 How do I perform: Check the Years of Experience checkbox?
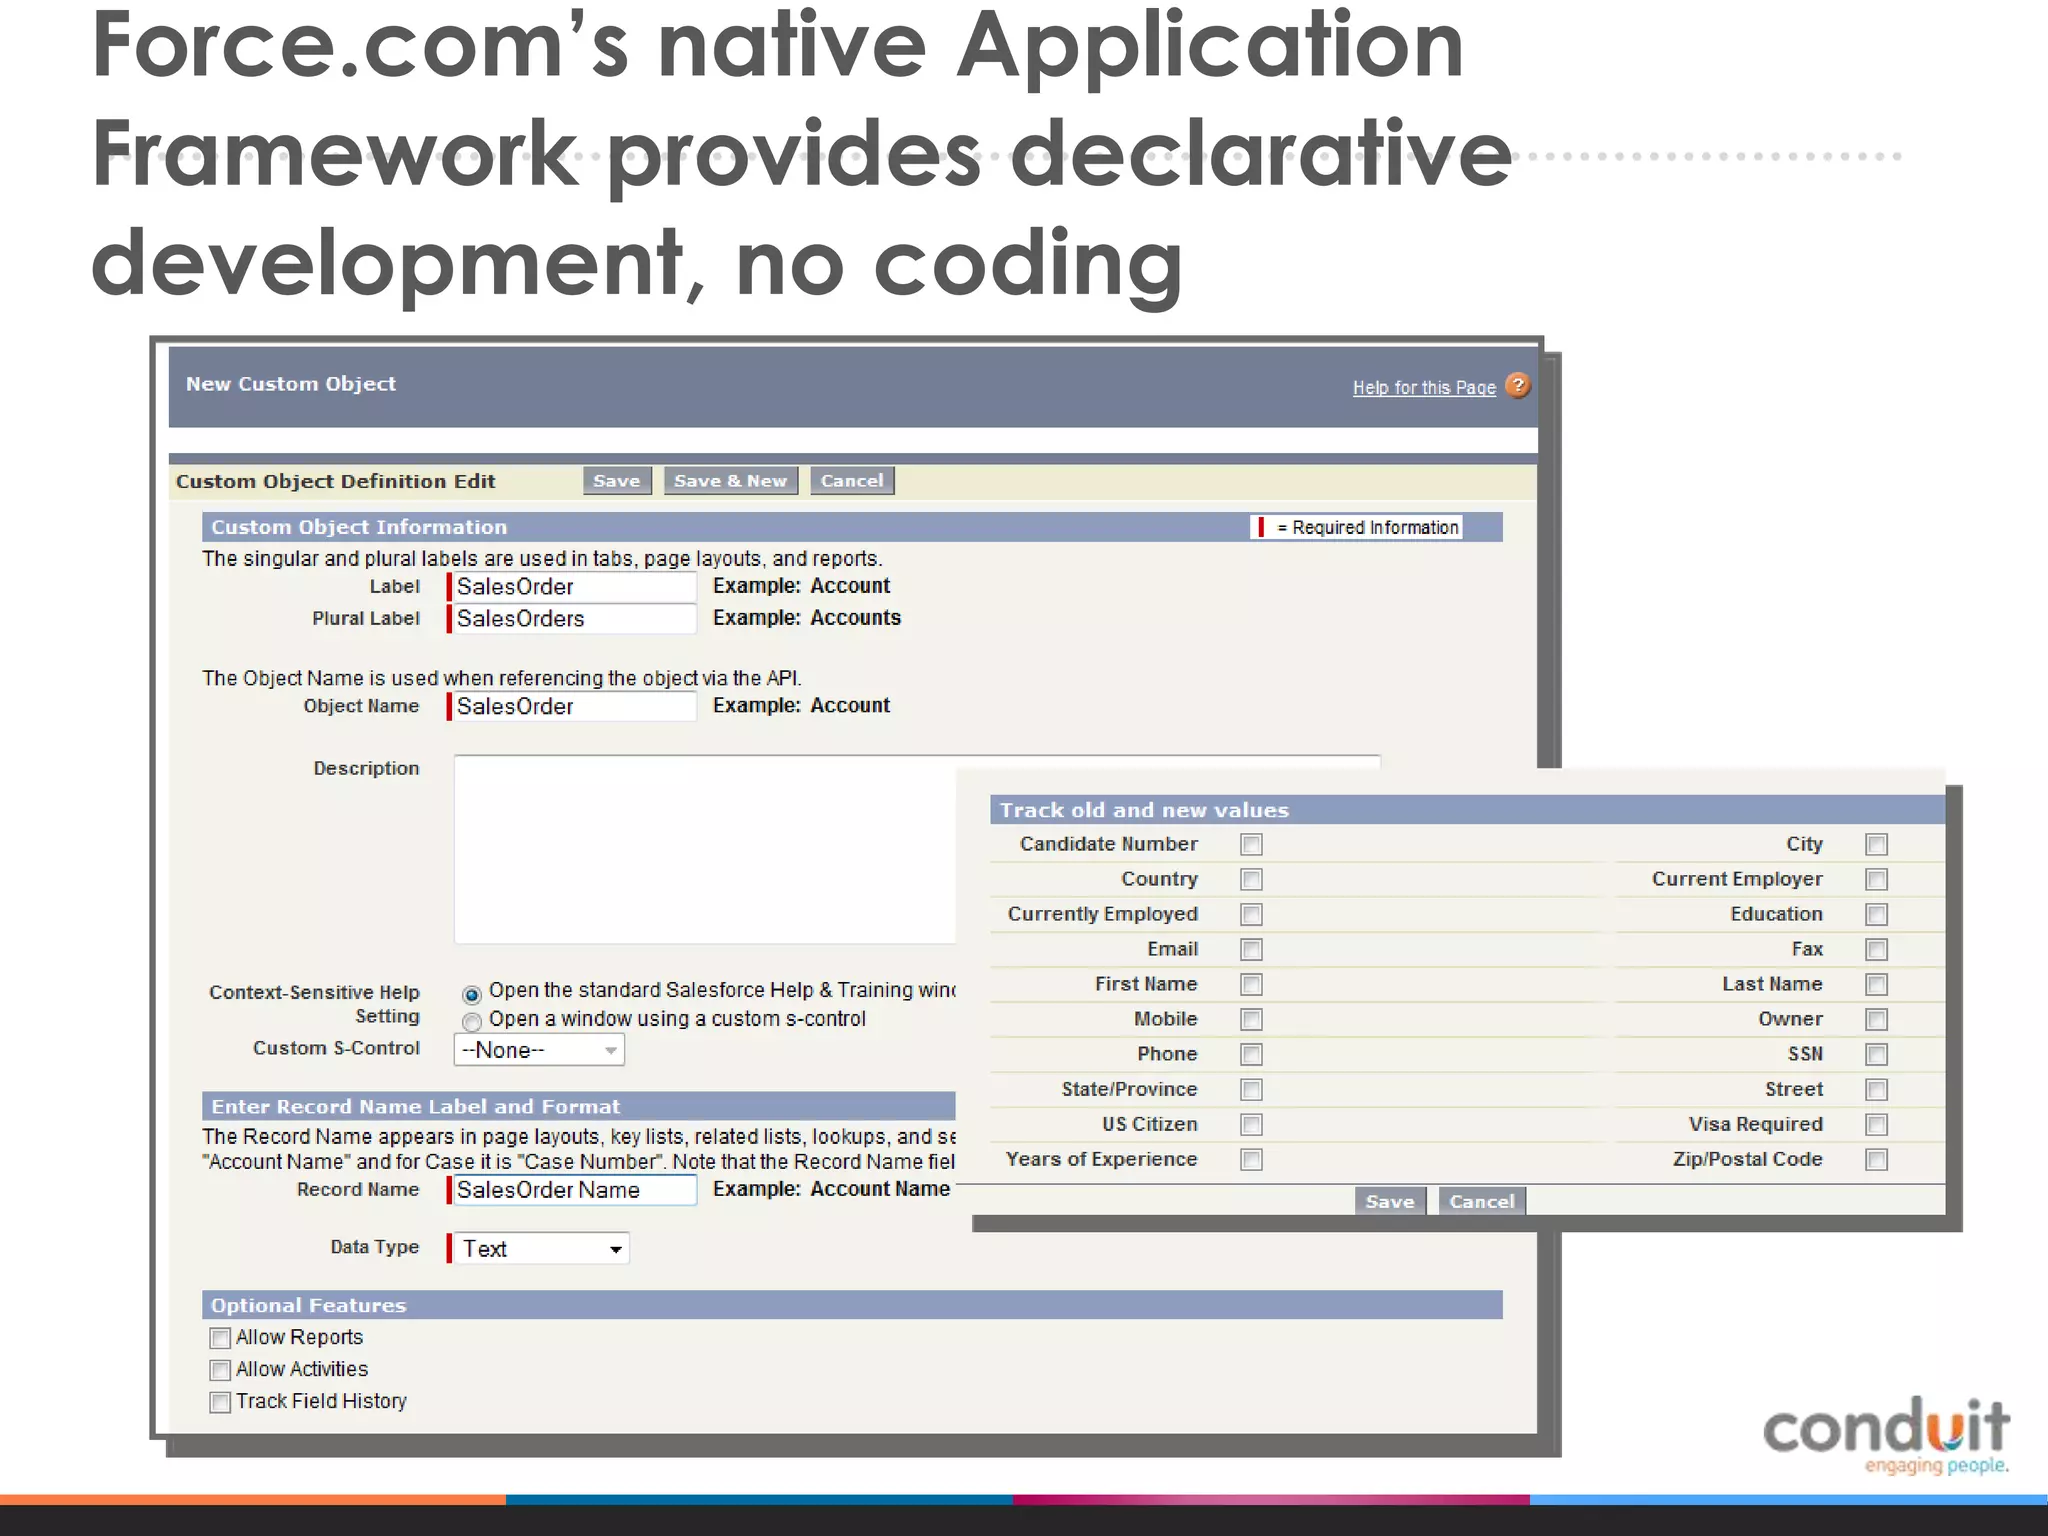(1251, 1160)
